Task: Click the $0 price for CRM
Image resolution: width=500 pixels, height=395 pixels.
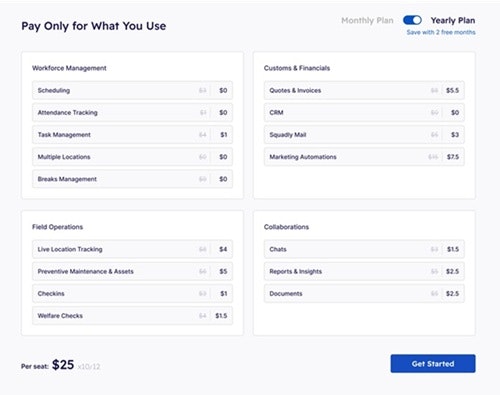Action: pyautogui.click(x=455, y=113)
